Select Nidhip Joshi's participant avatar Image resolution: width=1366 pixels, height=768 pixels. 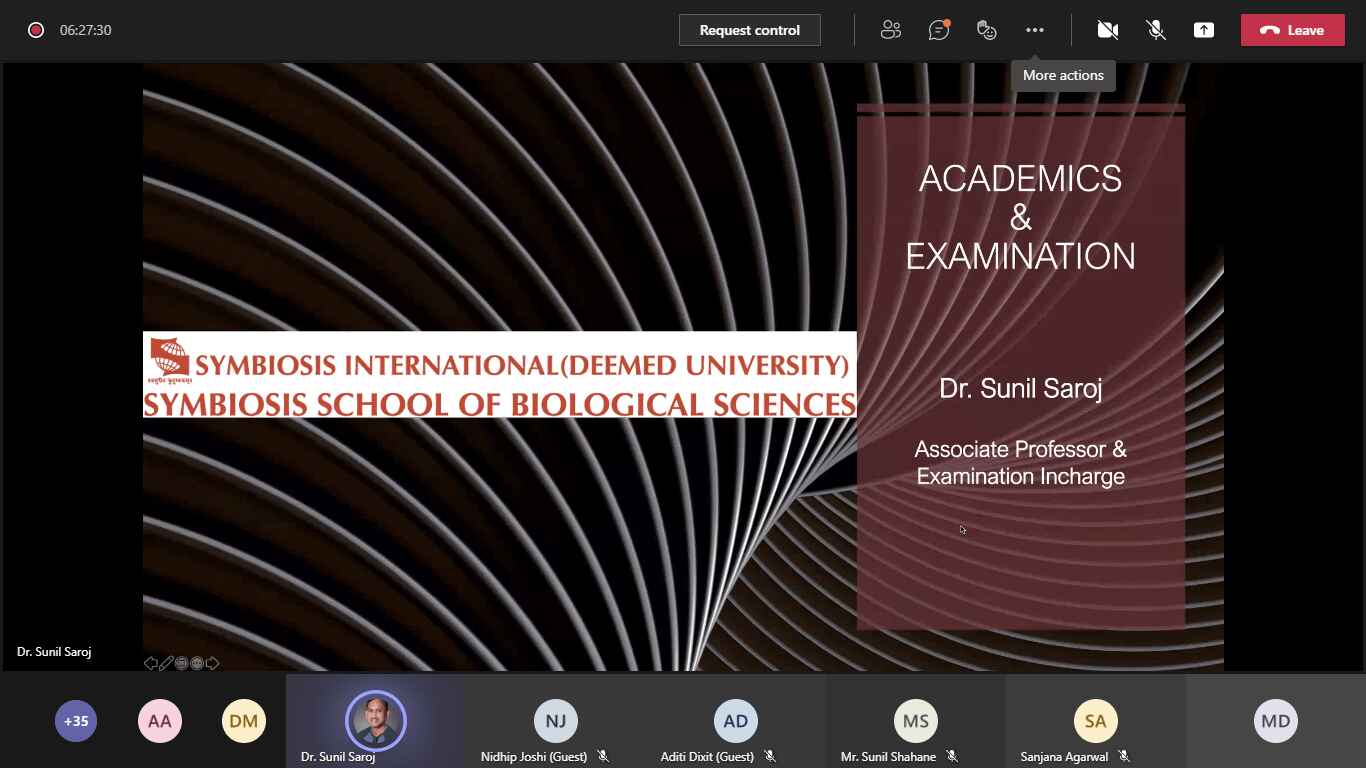tap(555, 721)
